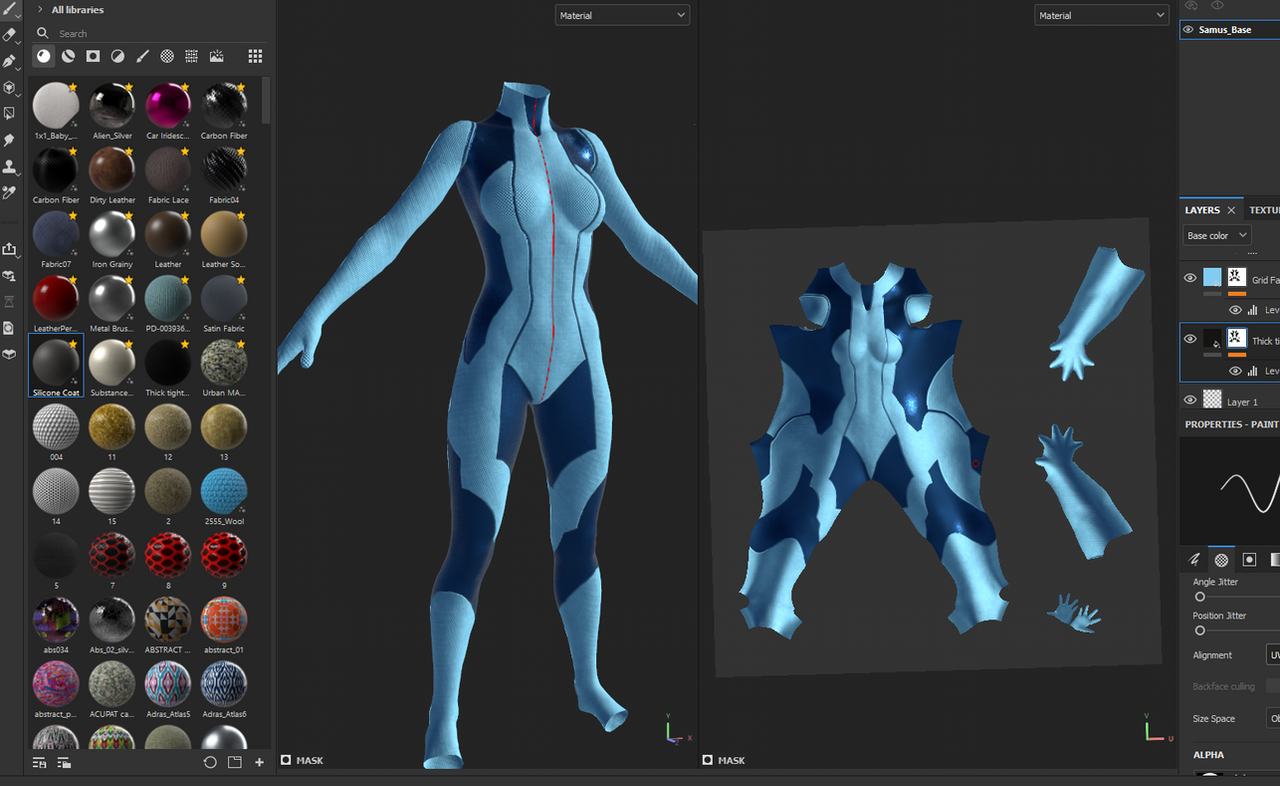Filter assets by Filters half-circle icon
Screen dimensions: 1280x786
pyautogui.click(x=117, y=57)
